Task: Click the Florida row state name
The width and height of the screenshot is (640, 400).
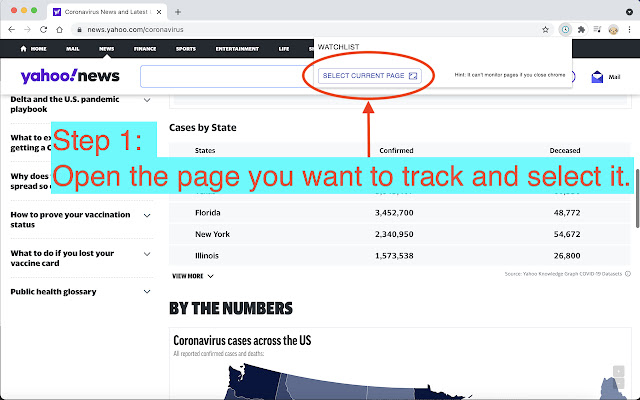Action: (208, 213)
